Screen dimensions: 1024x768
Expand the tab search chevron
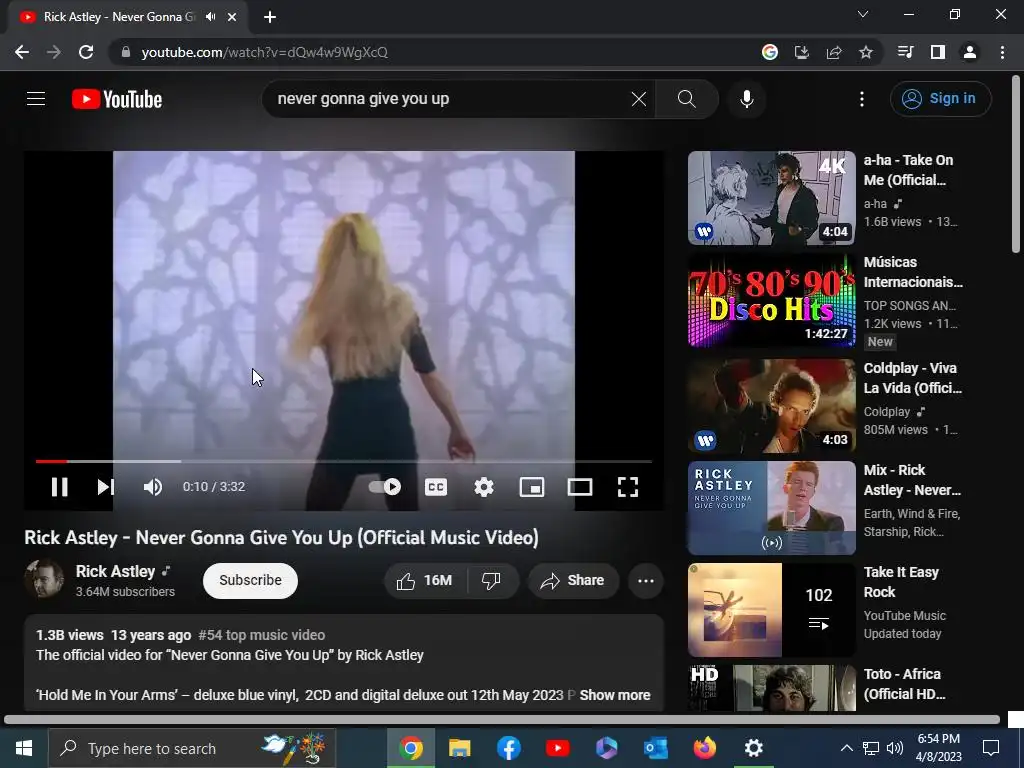(863, 14)
